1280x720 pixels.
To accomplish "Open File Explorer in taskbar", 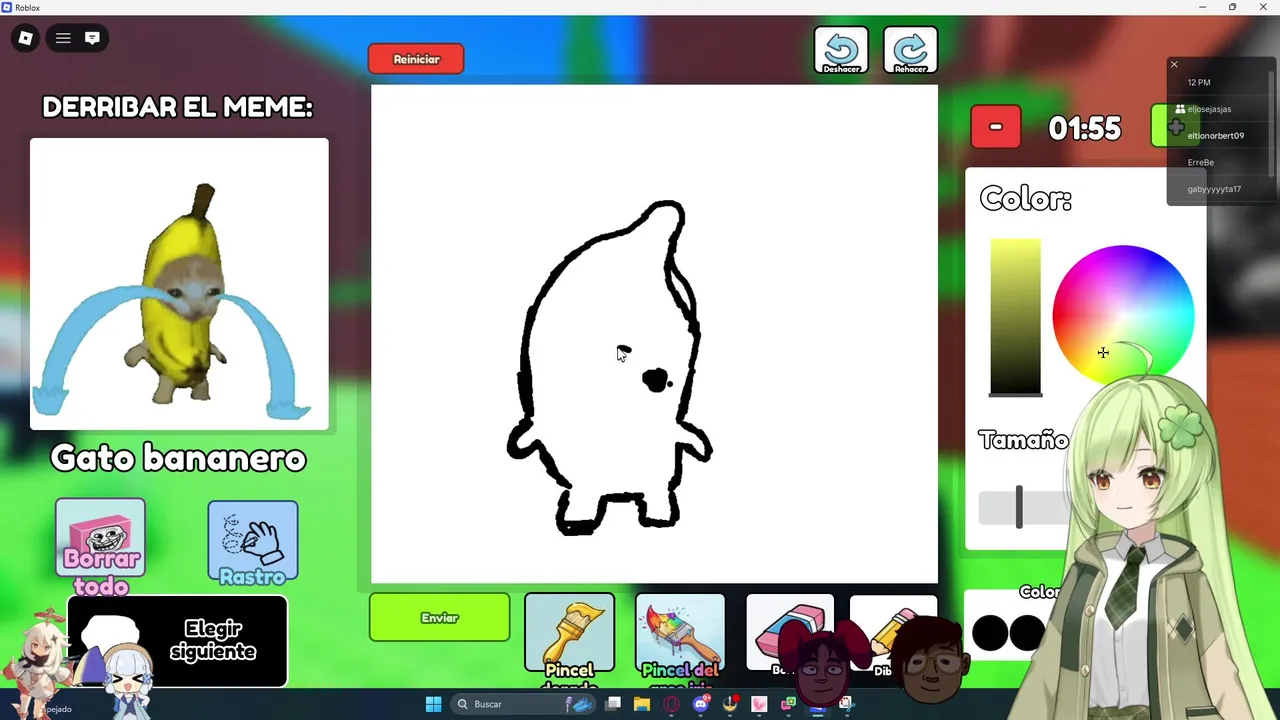I will 642,704.
